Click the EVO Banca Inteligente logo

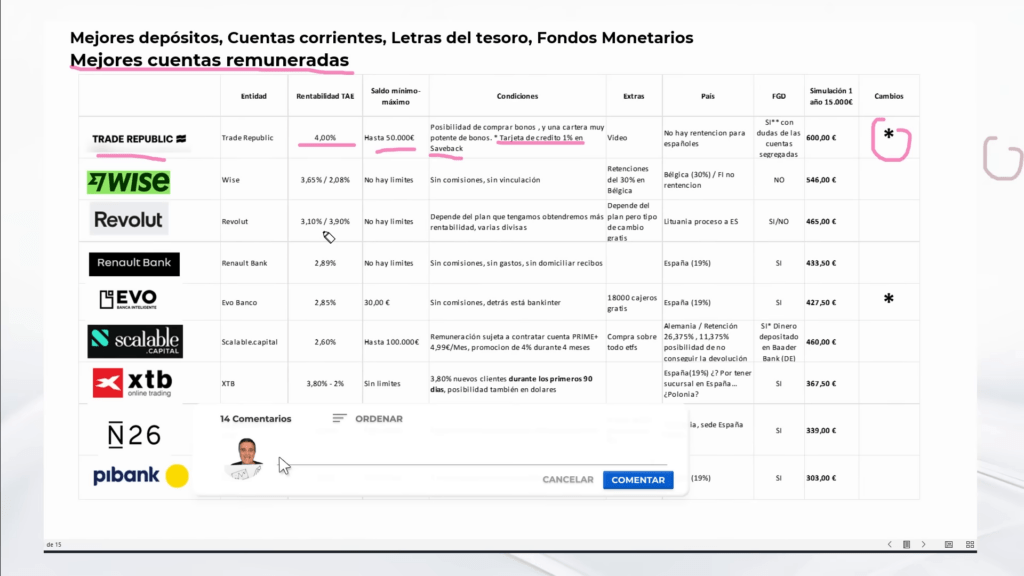(128, 300)
